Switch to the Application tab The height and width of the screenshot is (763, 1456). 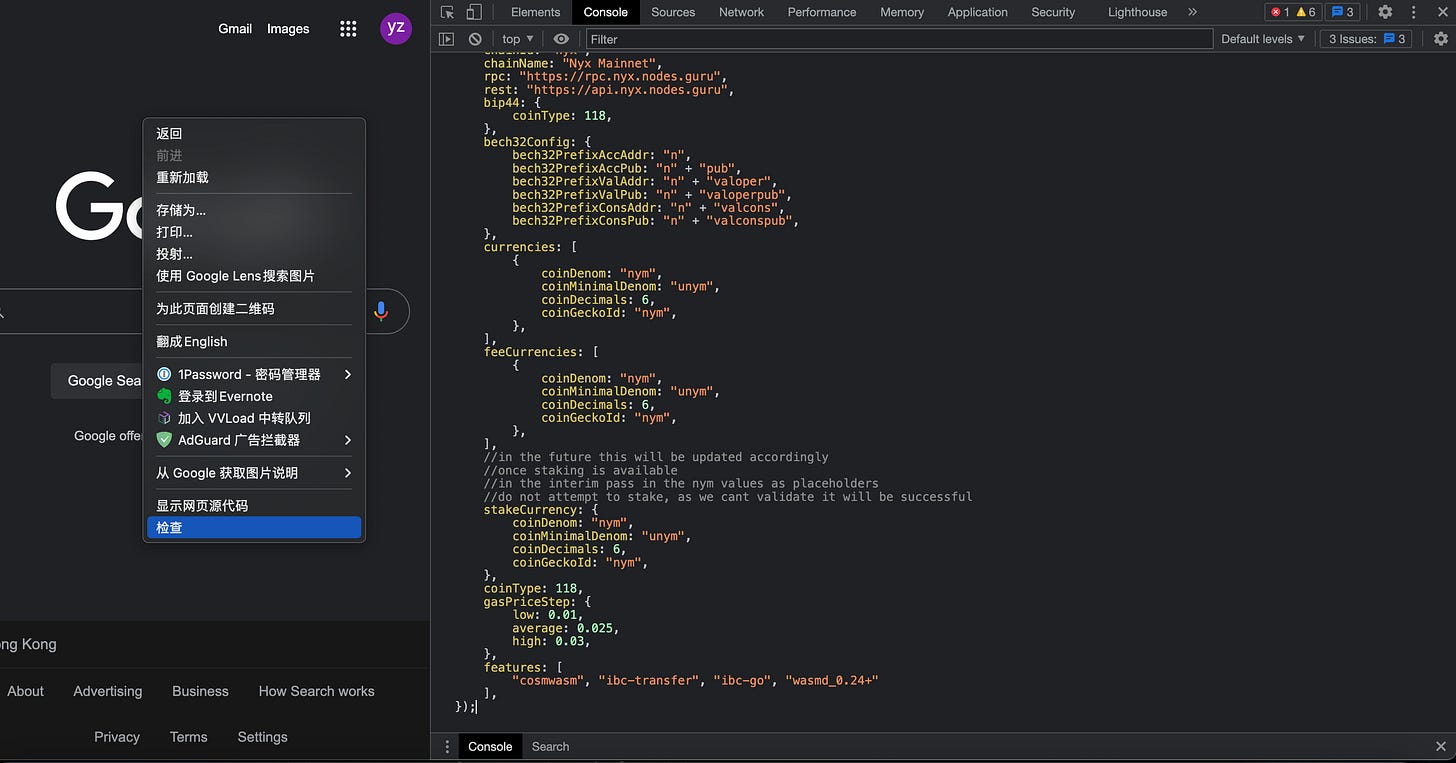click(x=977, y=12)
